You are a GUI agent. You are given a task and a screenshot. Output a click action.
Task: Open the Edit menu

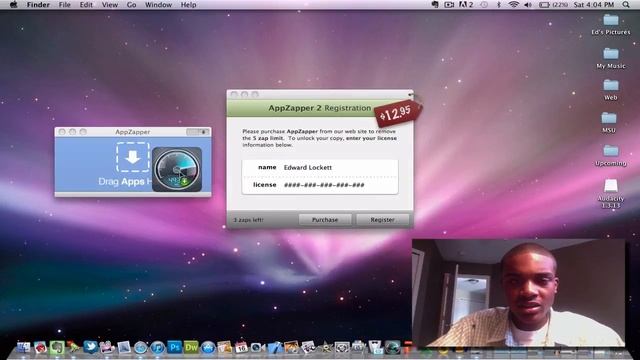86,5
